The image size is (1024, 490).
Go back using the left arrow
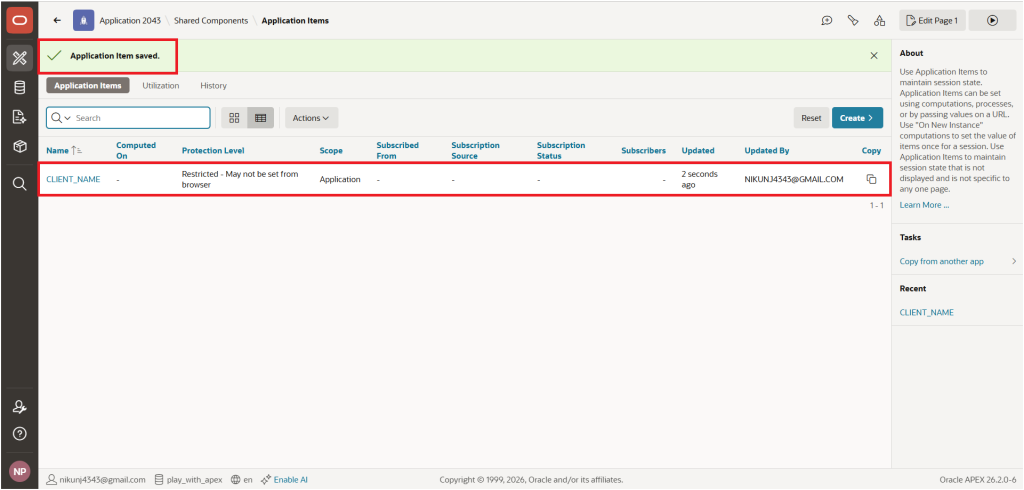tap(57, 20)
